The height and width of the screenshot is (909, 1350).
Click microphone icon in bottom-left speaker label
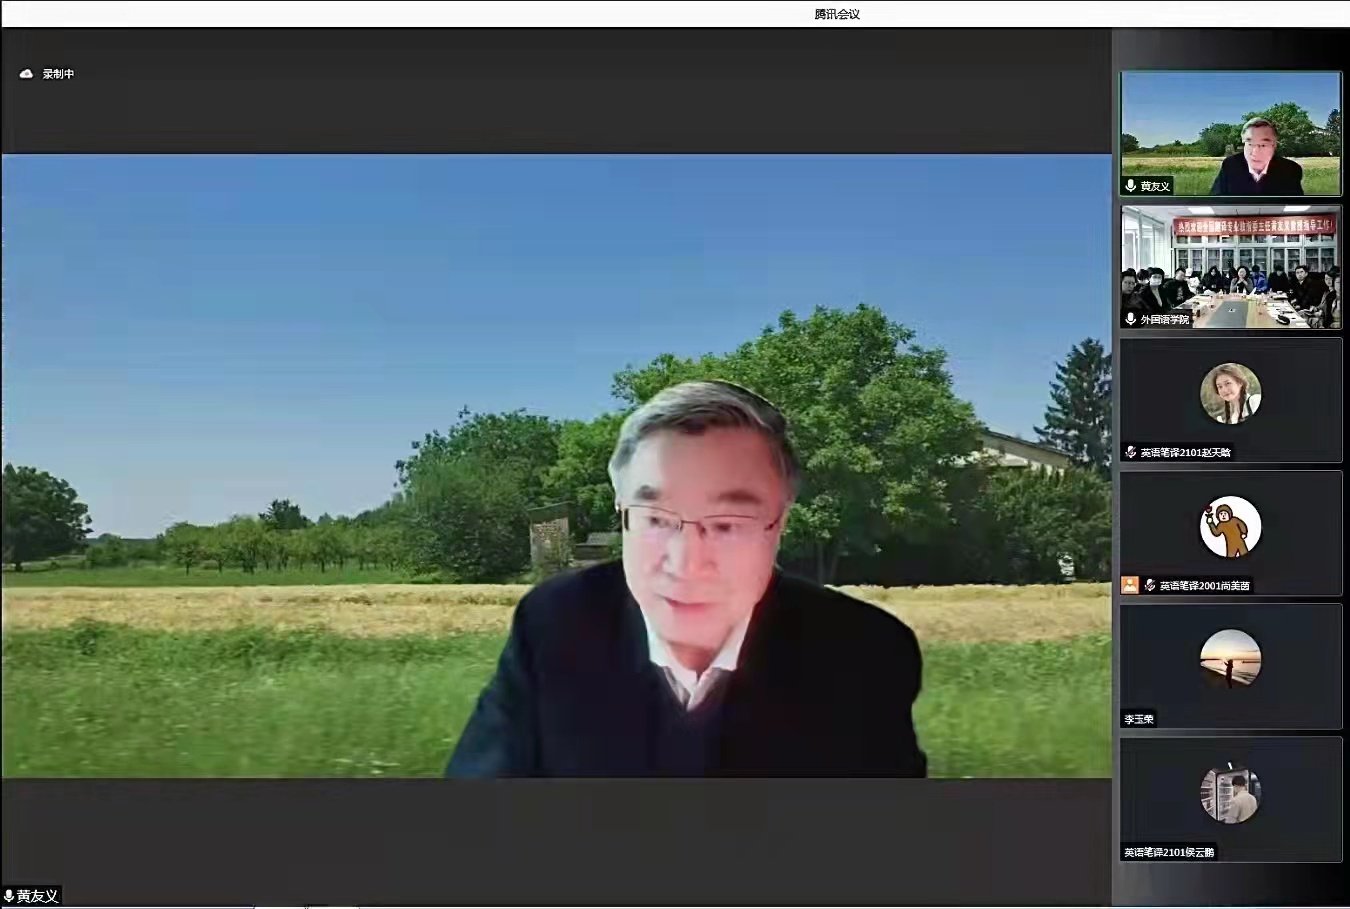(x=9, y=896)
